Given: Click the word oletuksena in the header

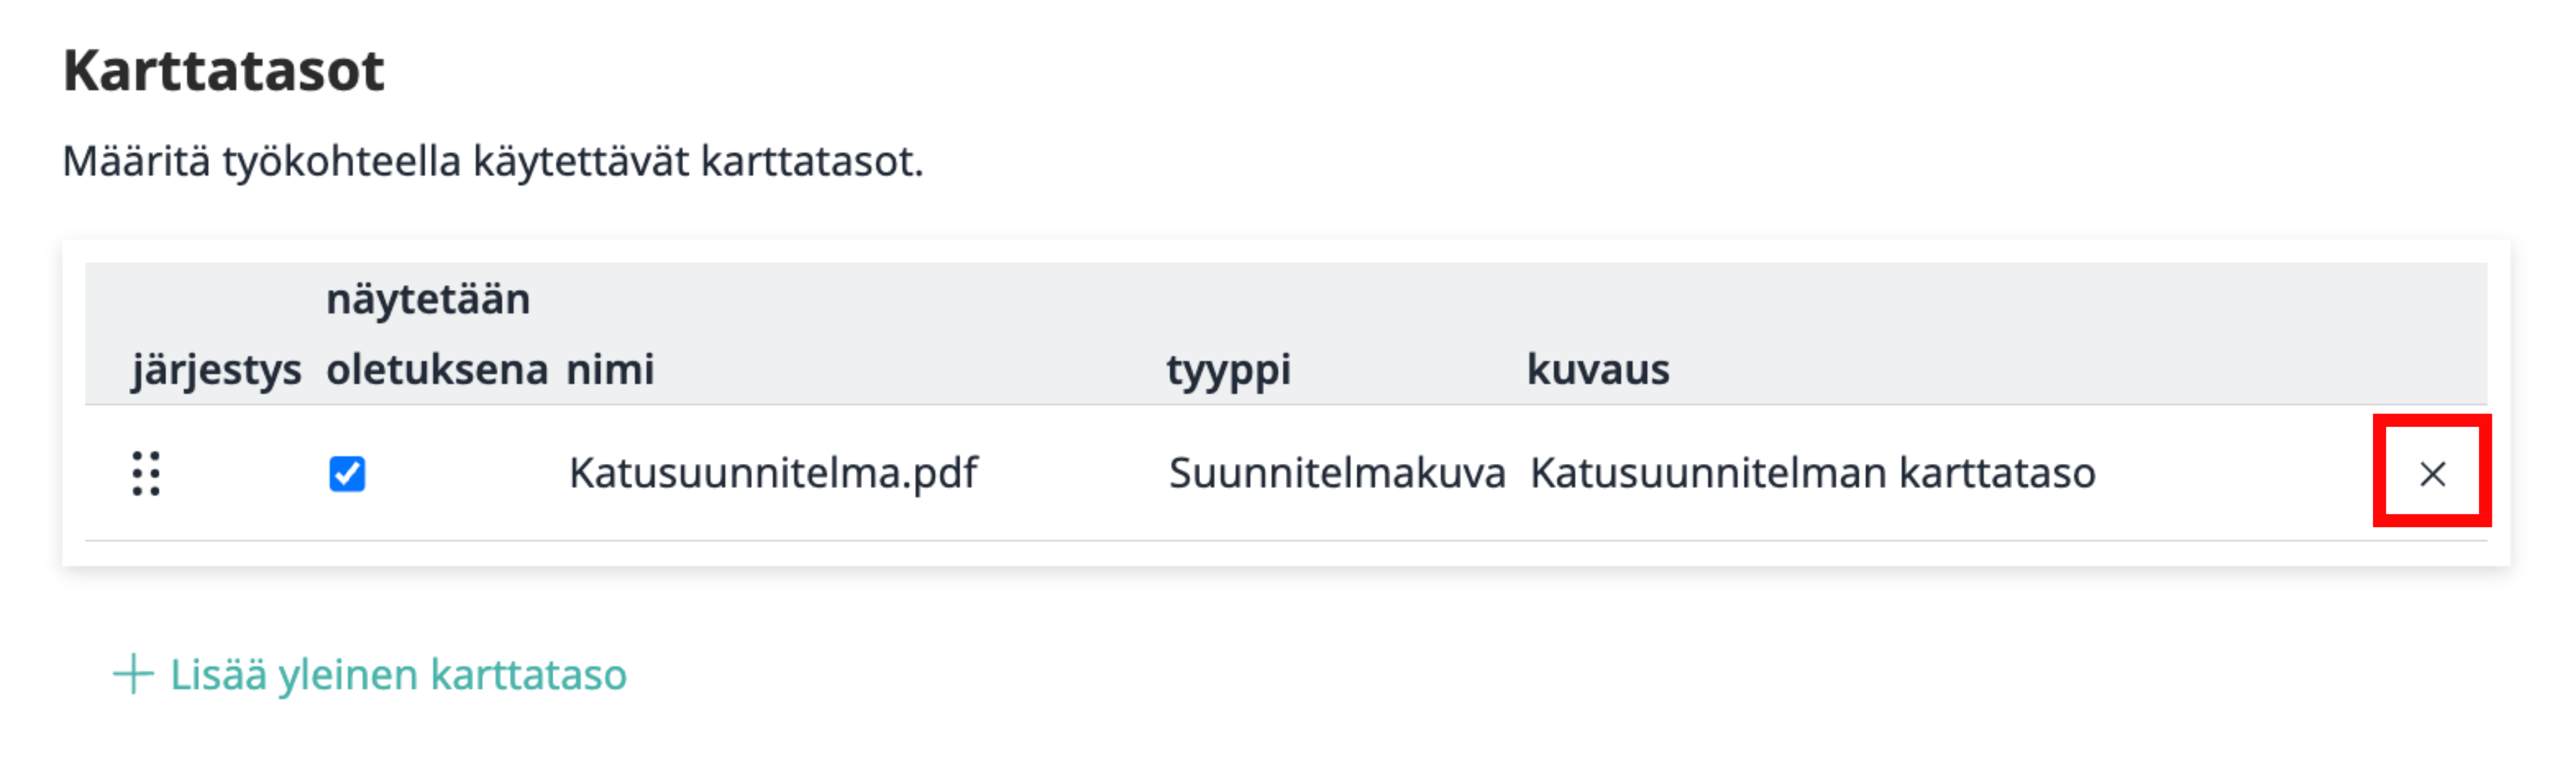Looking at the screenshot, I should [x=436, y=369].
